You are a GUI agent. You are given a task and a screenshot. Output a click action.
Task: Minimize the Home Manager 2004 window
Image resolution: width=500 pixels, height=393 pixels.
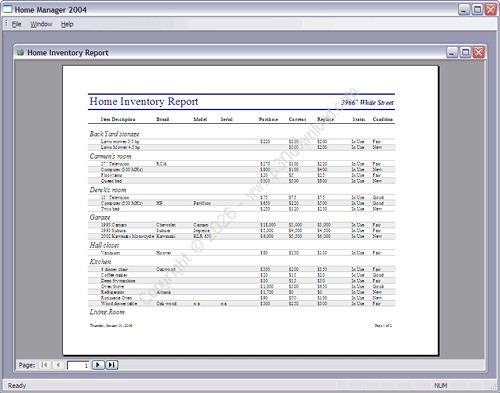click(464, 9)
